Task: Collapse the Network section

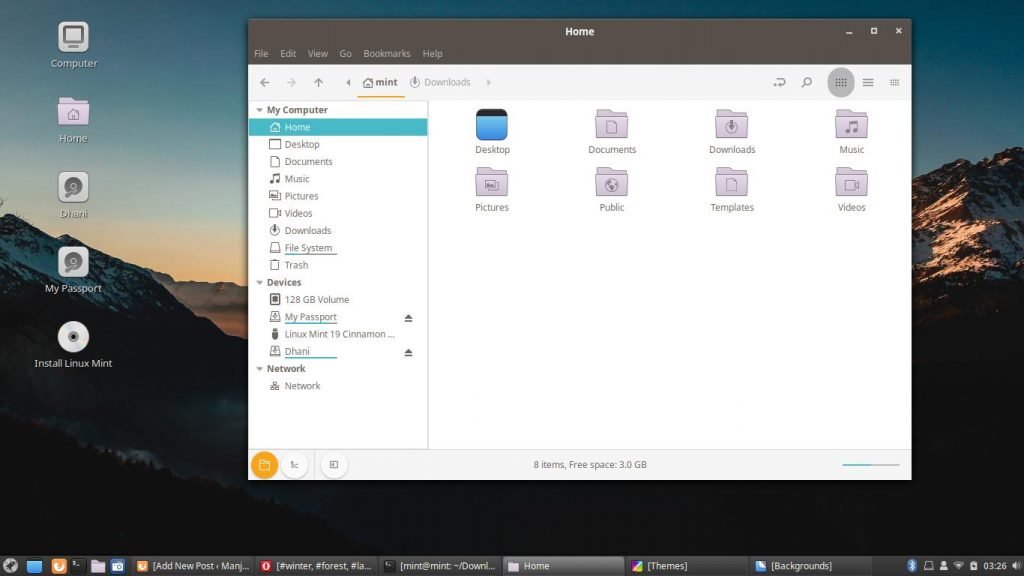Action: tap(260, 368)
